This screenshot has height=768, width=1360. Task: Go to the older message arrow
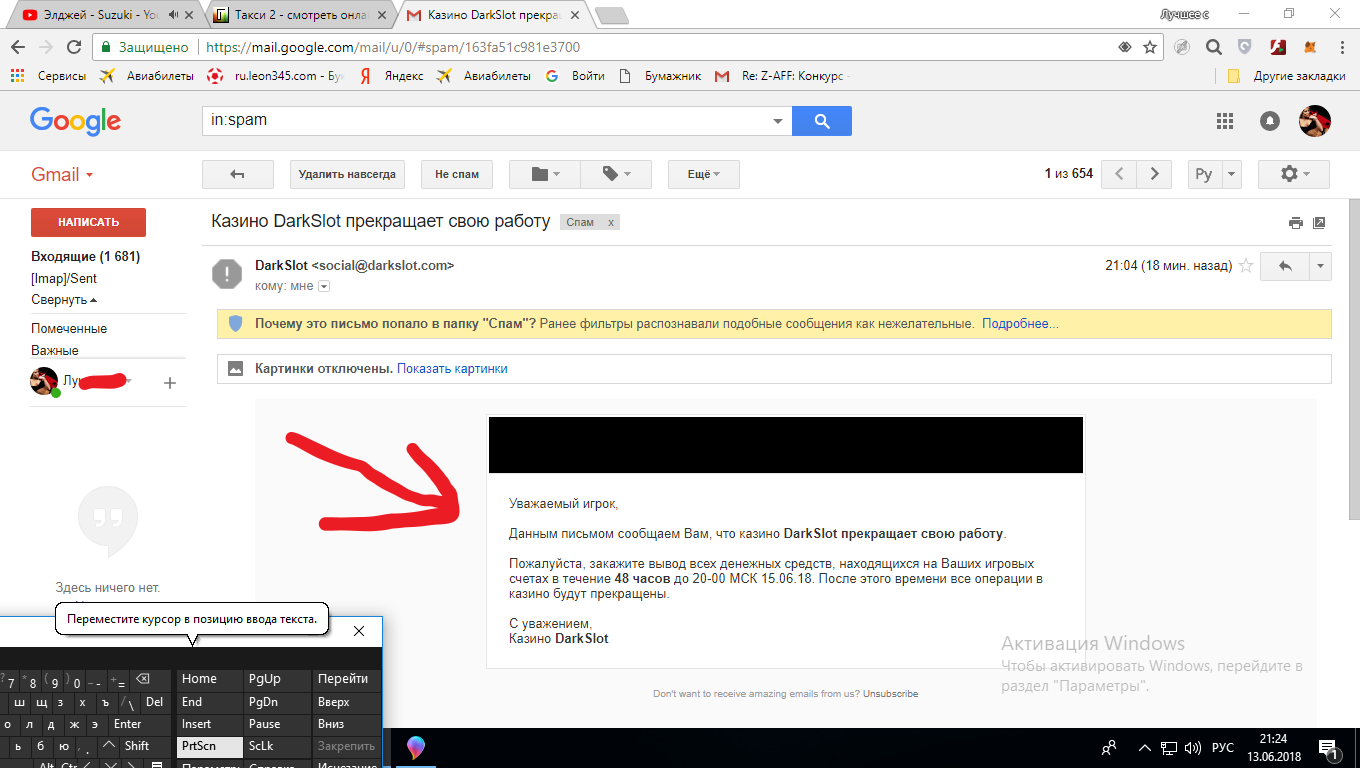pyautogui.click(x=1154, y=174)
